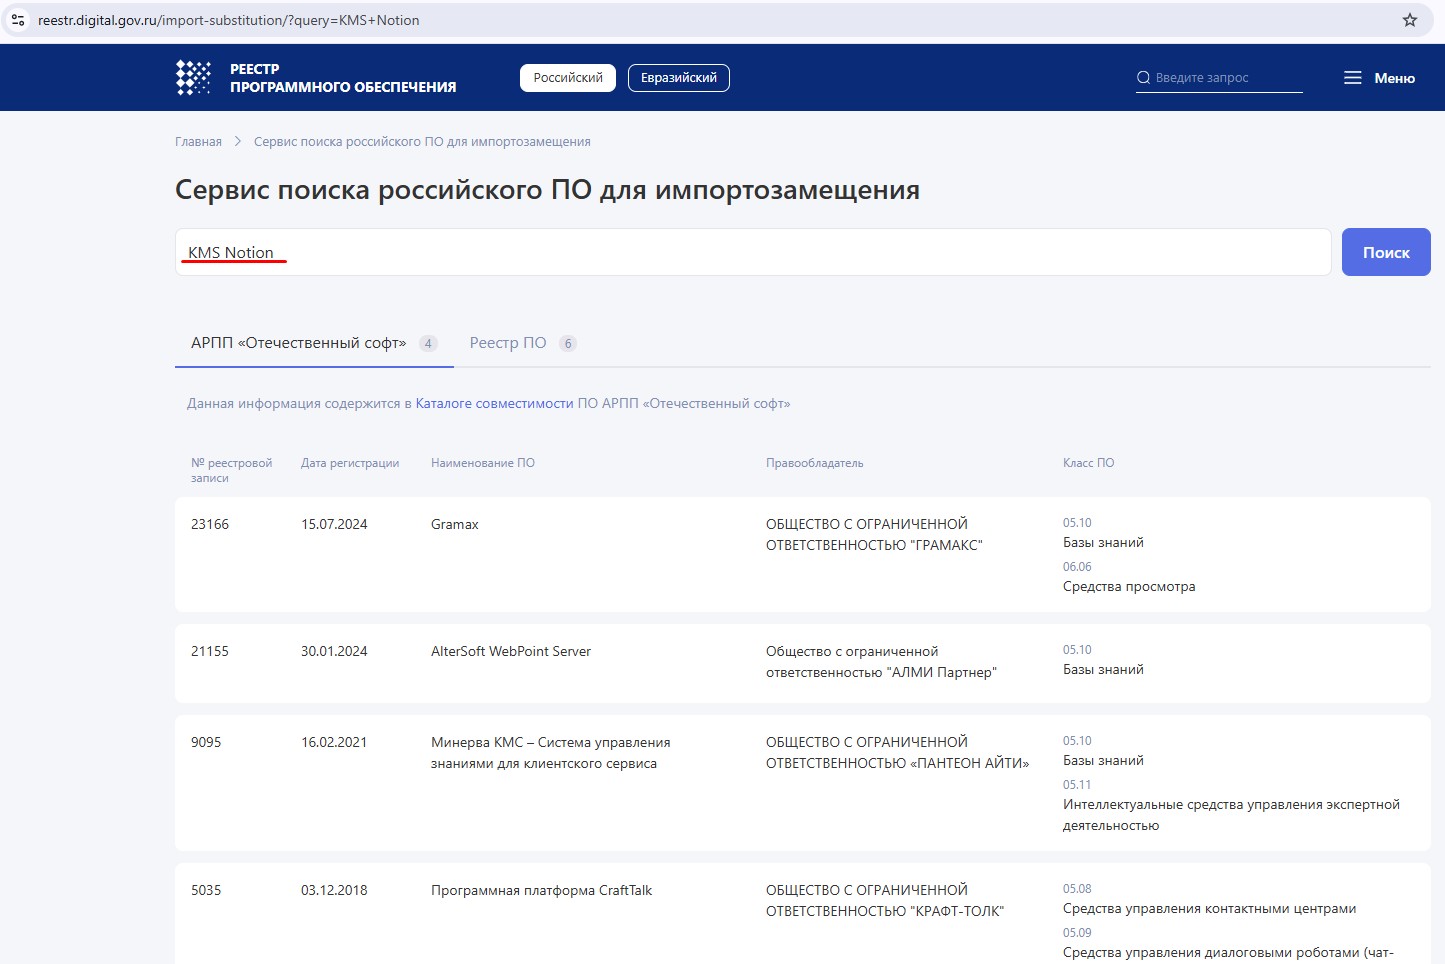The width and height of the screenshot is (1445, 964).
Task: Open the registry logo home icon
Action: click(x=193, y=78)
